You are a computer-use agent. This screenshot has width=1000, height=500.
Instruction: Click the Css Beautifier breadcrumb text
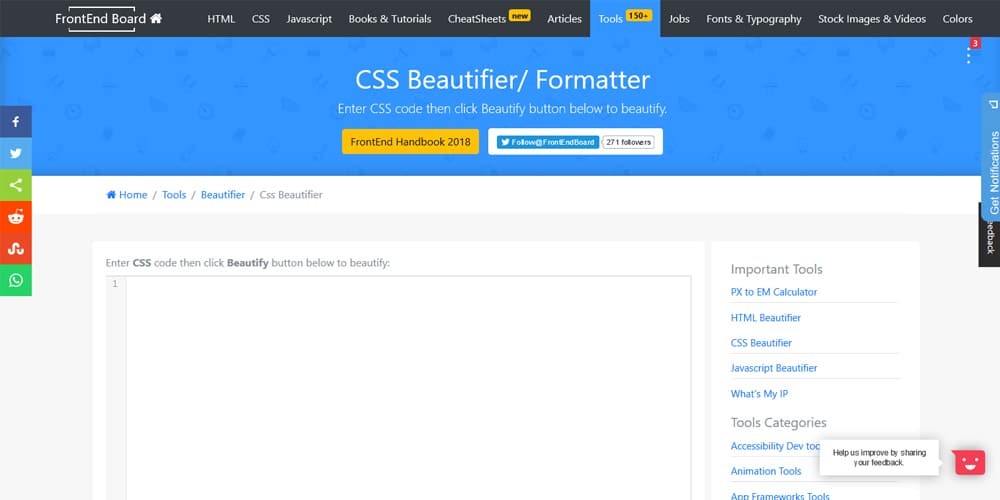click(x=291, y=195)
